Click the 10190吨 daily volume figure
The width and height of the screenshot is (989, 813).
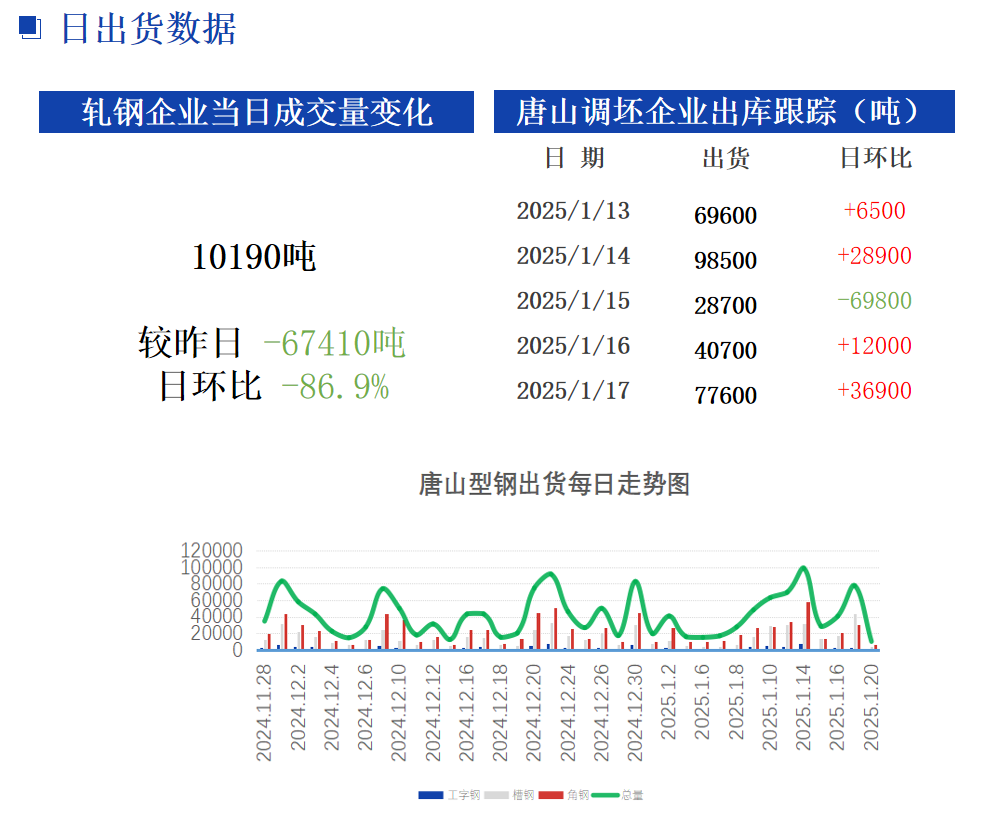254,258
